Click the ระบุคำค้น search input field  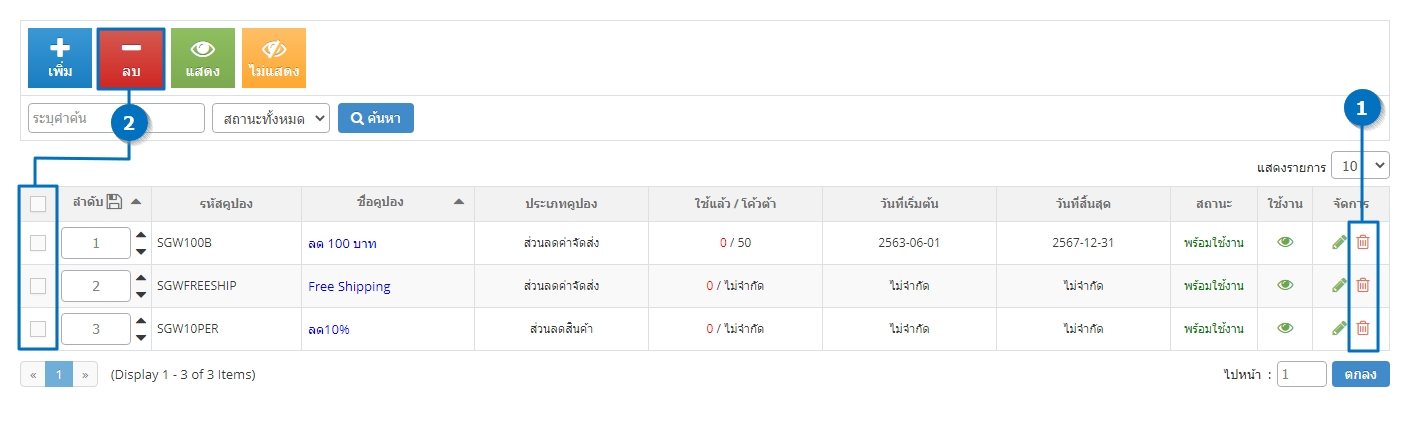coord(116,118)
